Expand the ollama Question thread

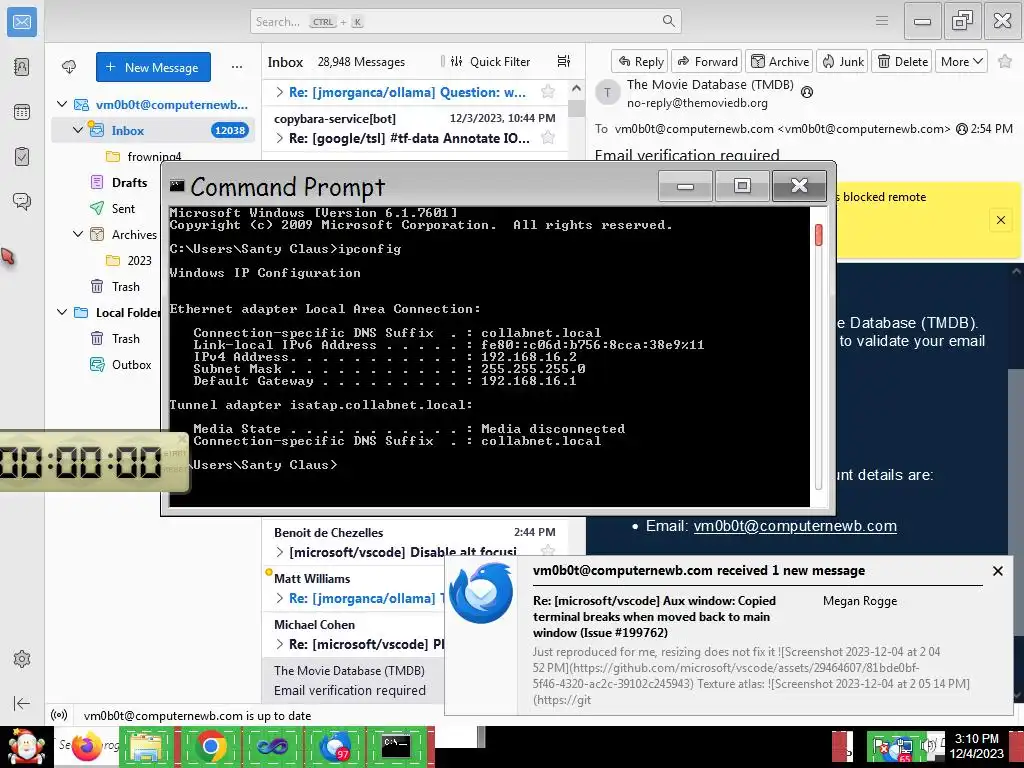(280, 92)
